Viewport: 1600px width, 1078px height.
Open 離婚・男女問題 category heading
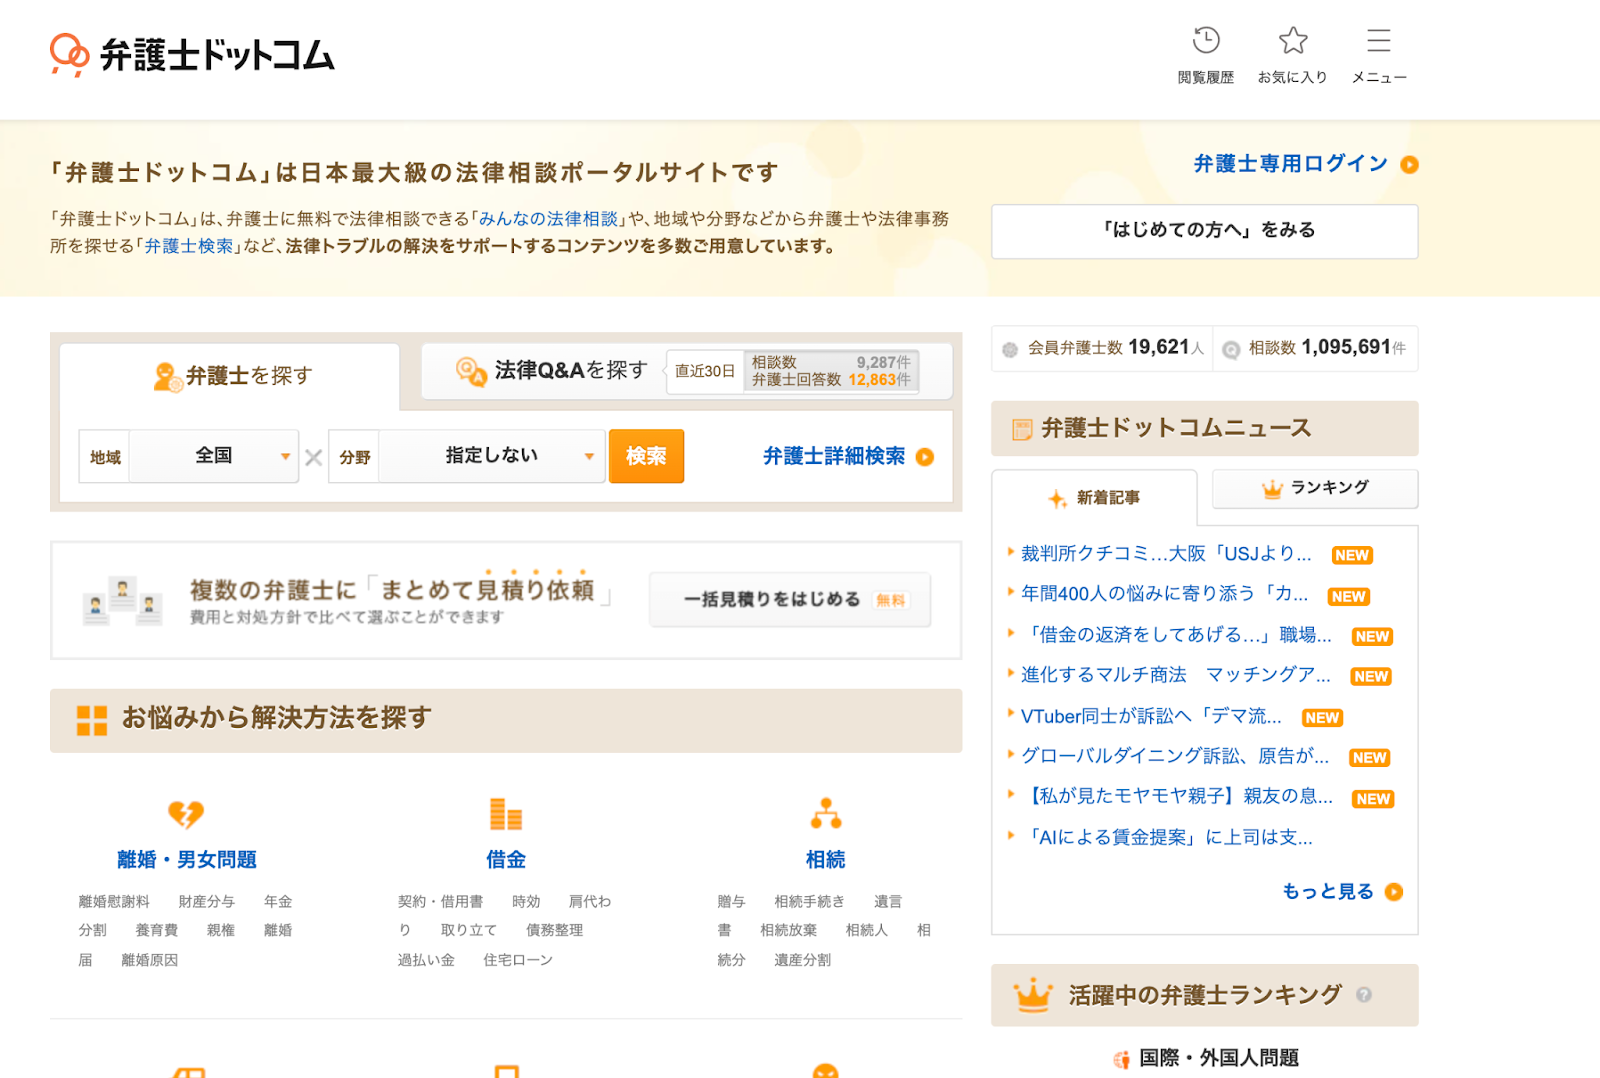click(187, 860)
